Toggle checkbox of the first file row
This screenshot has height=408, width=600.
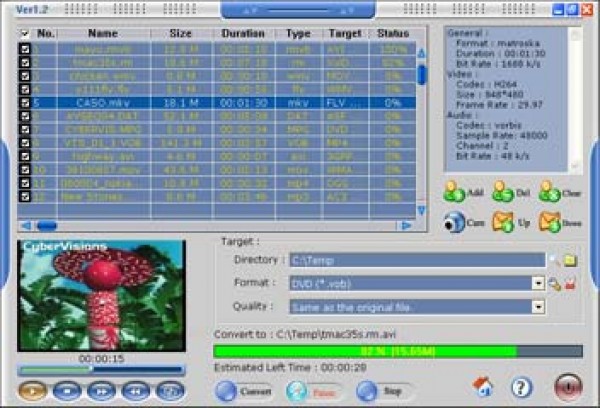point(25,49)
